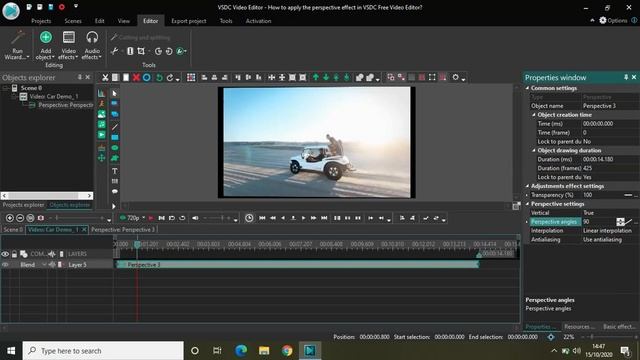Viewport: 640px width, 360px height.
Task: Collapse Common settings section
Action: tap(527, 88)
